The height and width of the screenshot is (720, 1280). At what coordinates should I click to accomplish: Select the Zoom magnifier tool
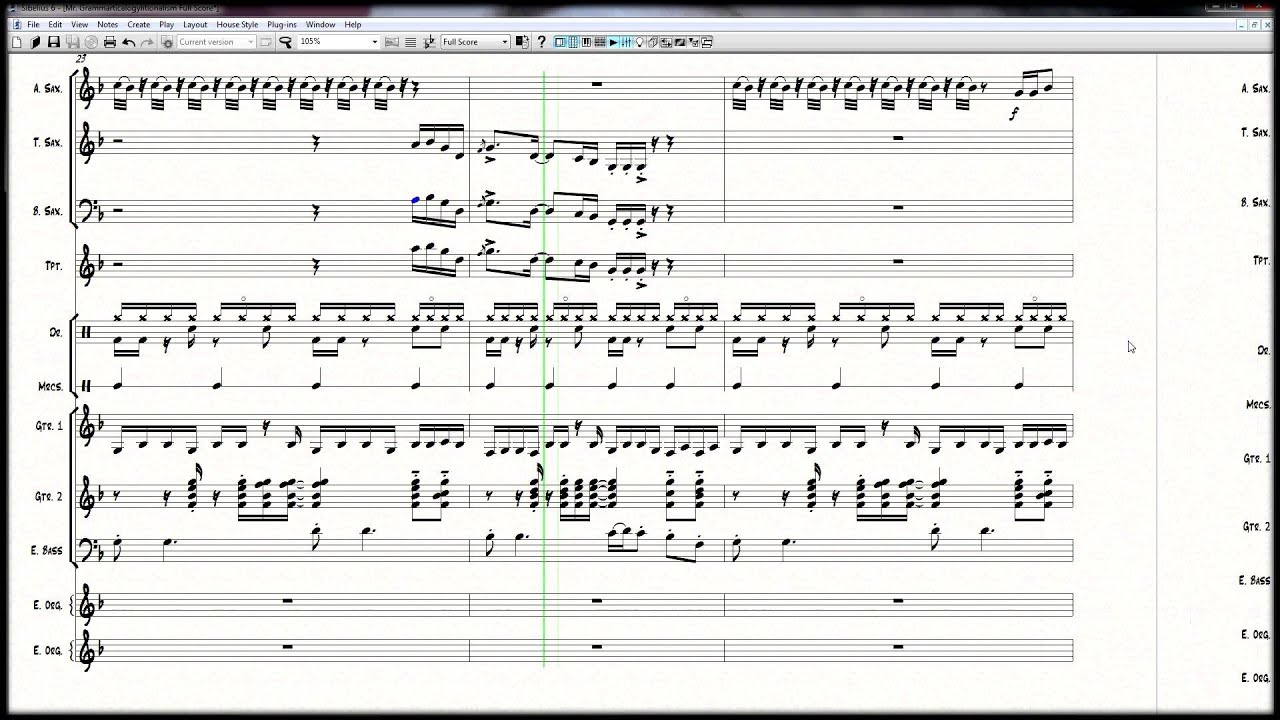(285, 42)
